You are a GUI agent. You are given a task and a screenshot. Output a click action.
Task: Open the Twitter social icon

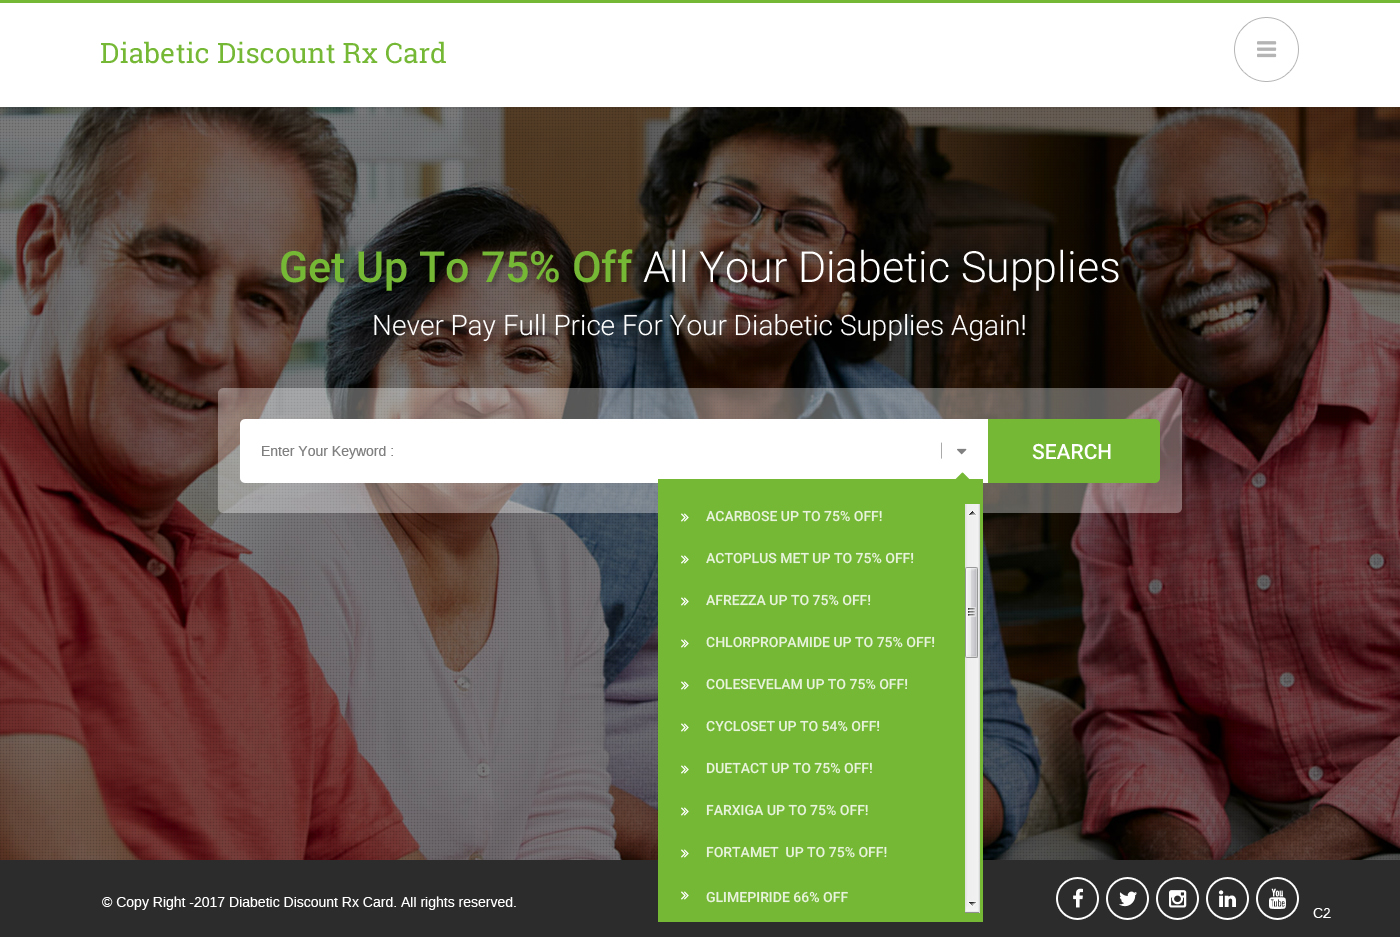[x=1127, y=898]
